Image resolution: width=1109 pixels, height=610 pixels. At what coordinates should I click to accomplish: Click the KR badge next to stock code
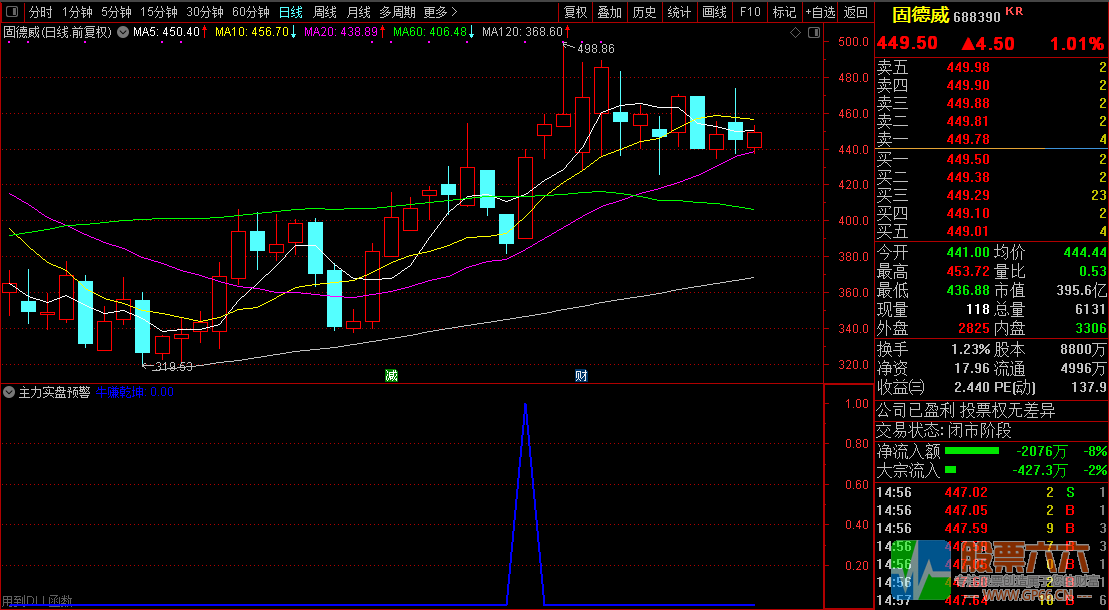(1014, 11)
